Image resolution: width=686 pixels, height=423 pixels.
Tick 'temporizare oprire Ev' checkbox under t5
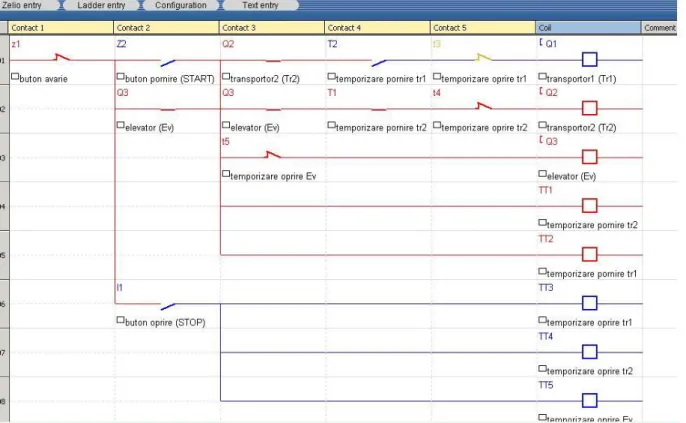point(226,174)
